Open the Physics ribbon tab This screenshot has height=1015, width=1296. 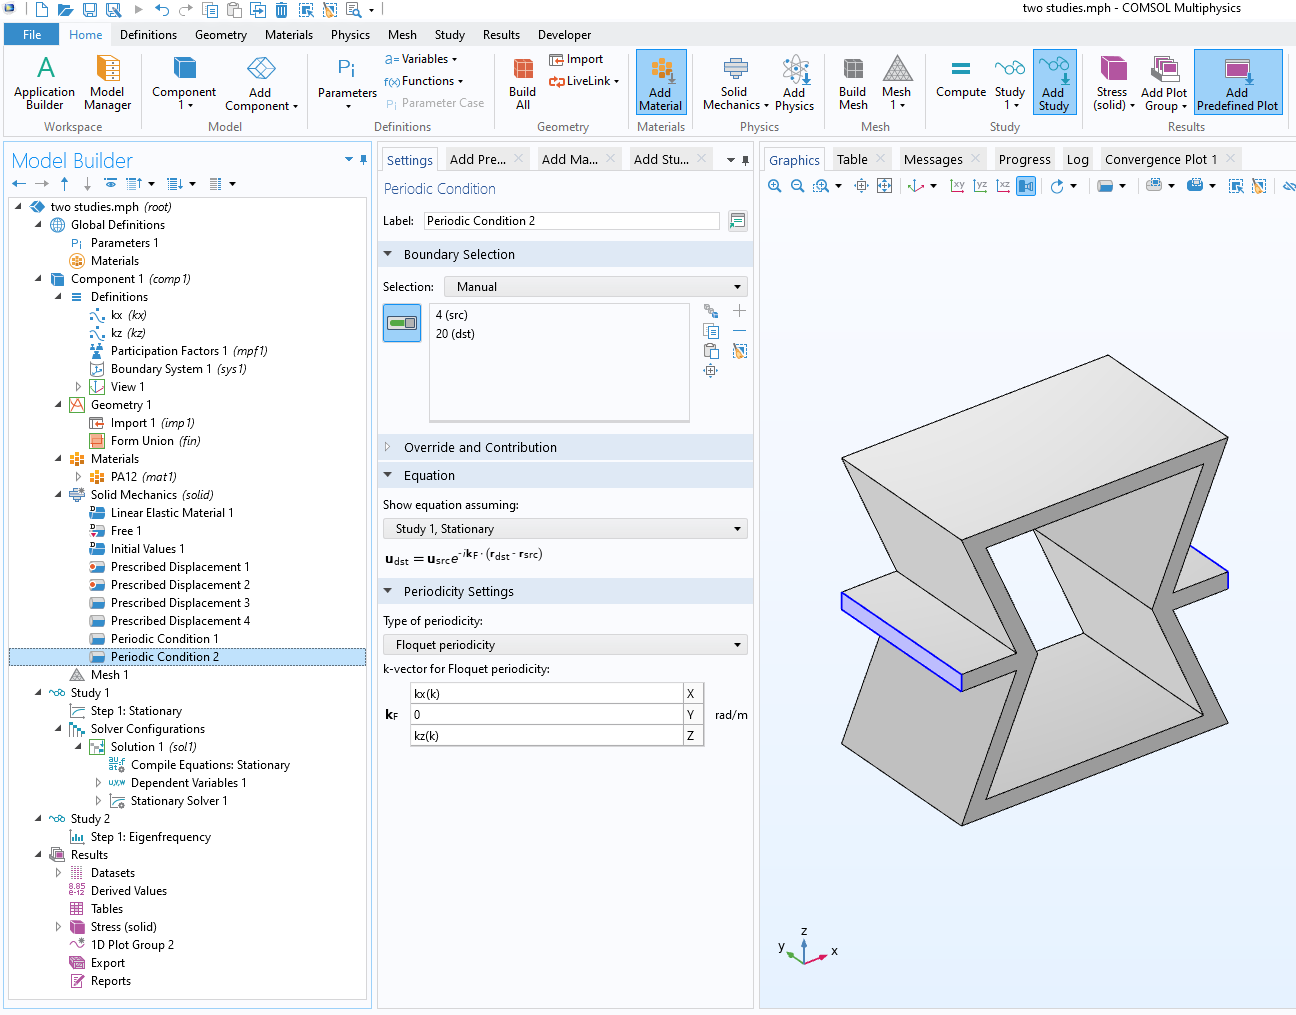click(x=350, y=35)
